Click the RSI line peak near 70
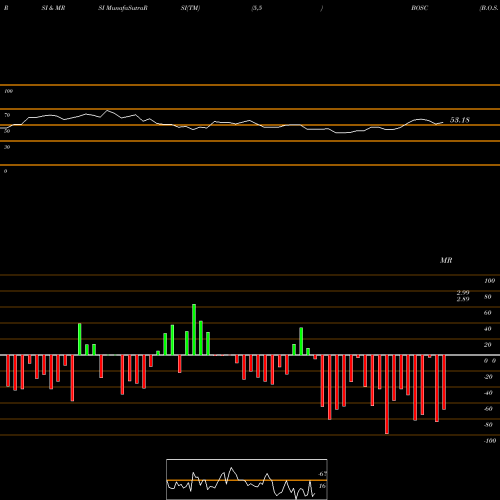The width and height of the screenshot is (500, 500). [x=107, y=110]
